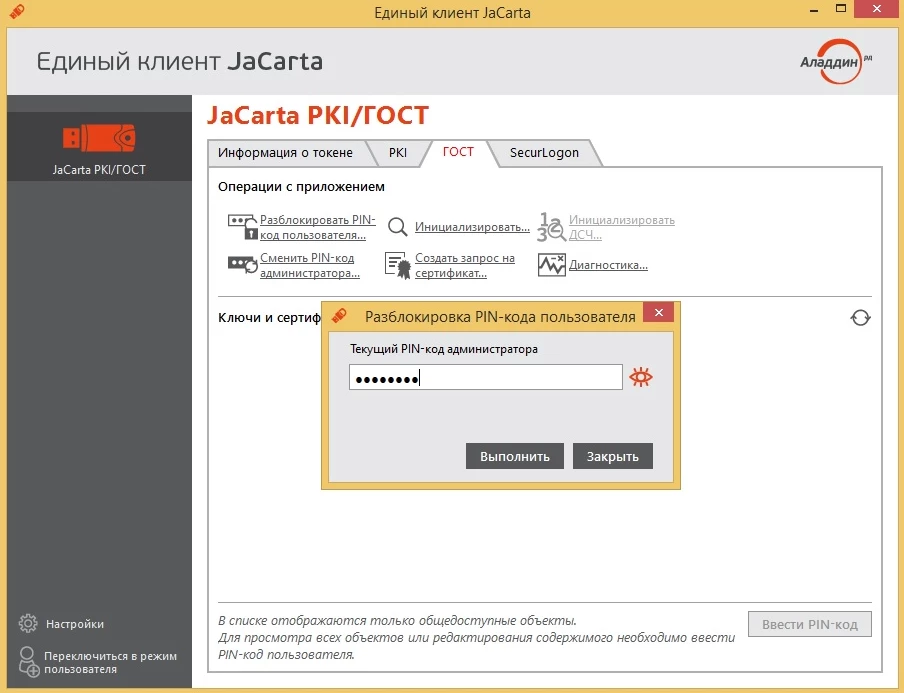Click the 'Выполнить' button
Screen dimensions: 904x693
(x=514, y=456)
